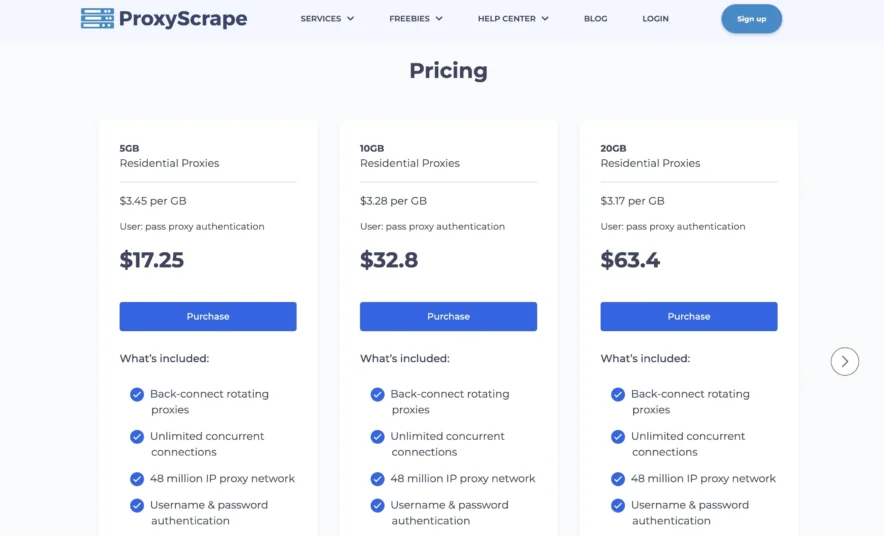This screenshot has height=536, width=884.
Task: Open the Freebies dropdown menu
Action: 415,19
